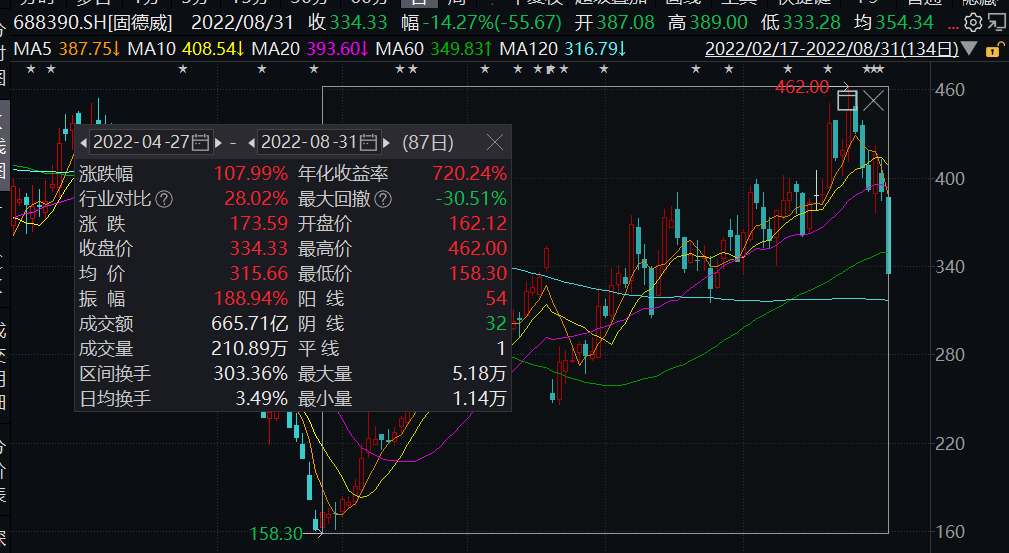Click the average price 354.34 in header
The height and width of the screenshot is (553, 1009).
click(904, 23)
